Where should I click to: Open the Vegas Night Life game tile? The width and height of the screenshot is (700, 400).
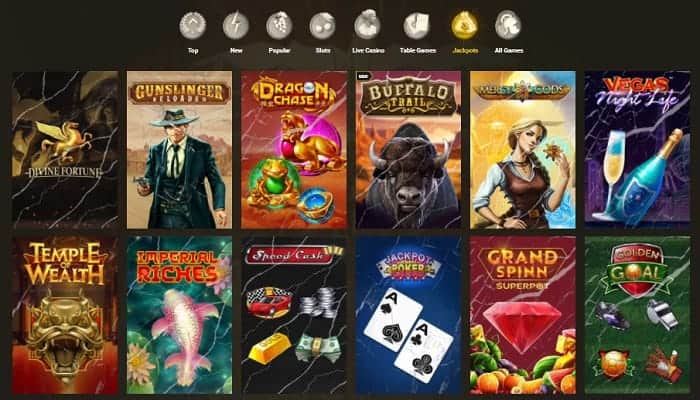coord(638,150)
